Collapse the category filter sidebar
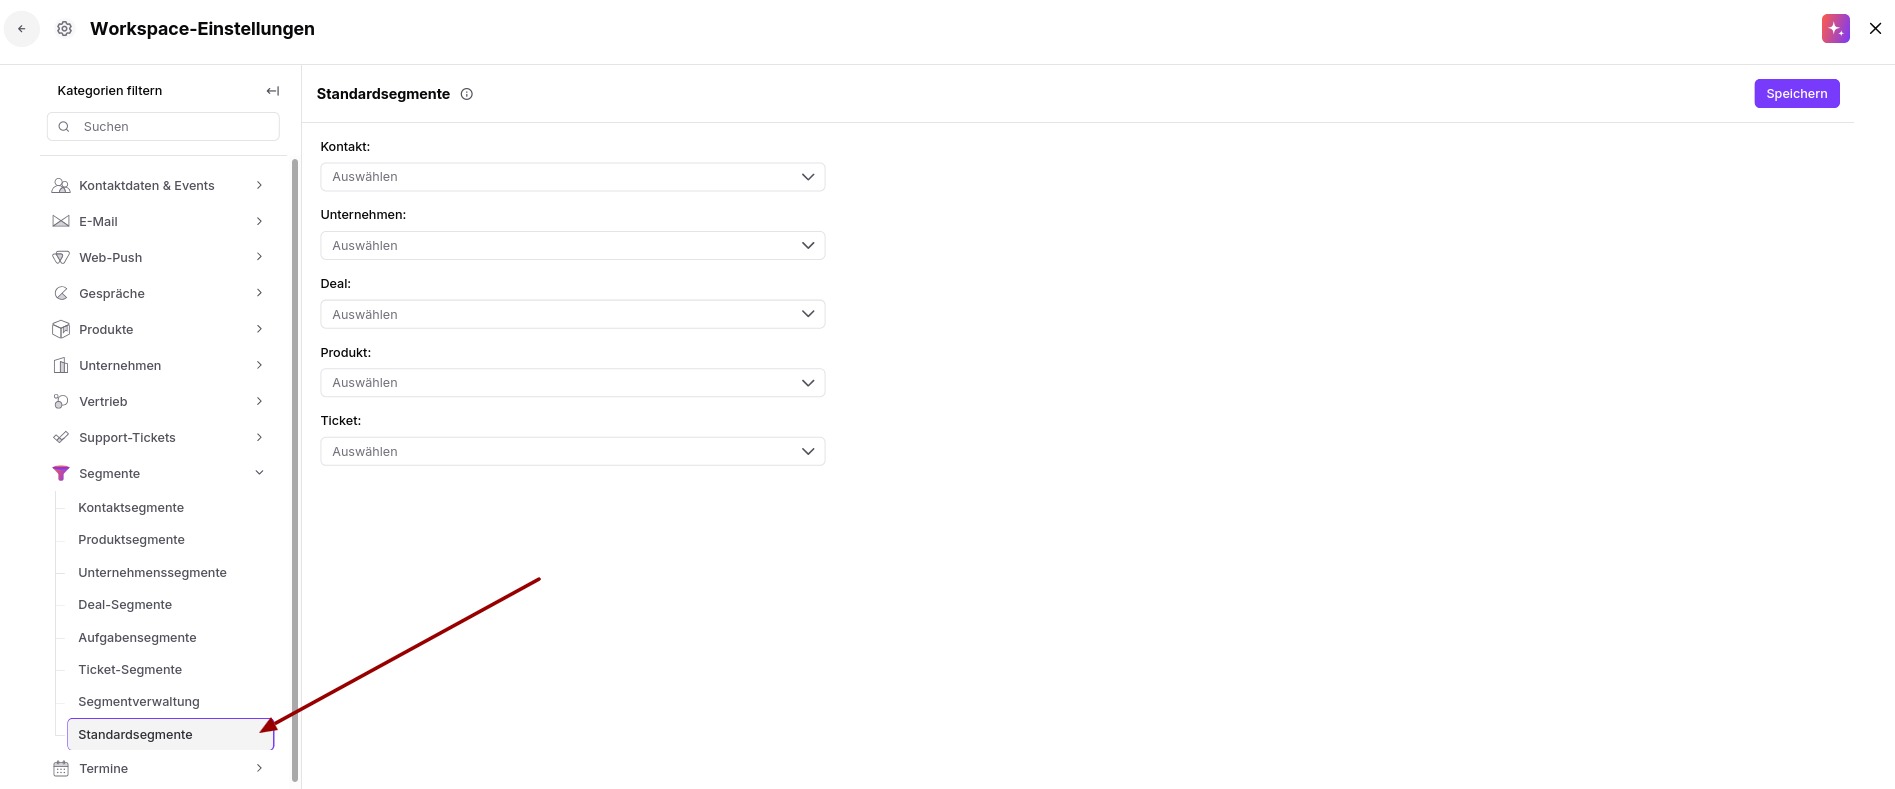Viewport: 1895px width, 789px height. (272, 91)
